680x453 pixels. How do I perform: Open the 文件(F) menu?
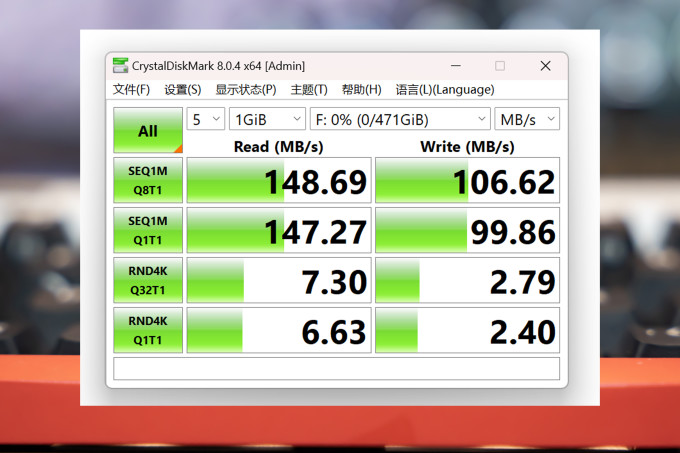(x=131, y=90)
